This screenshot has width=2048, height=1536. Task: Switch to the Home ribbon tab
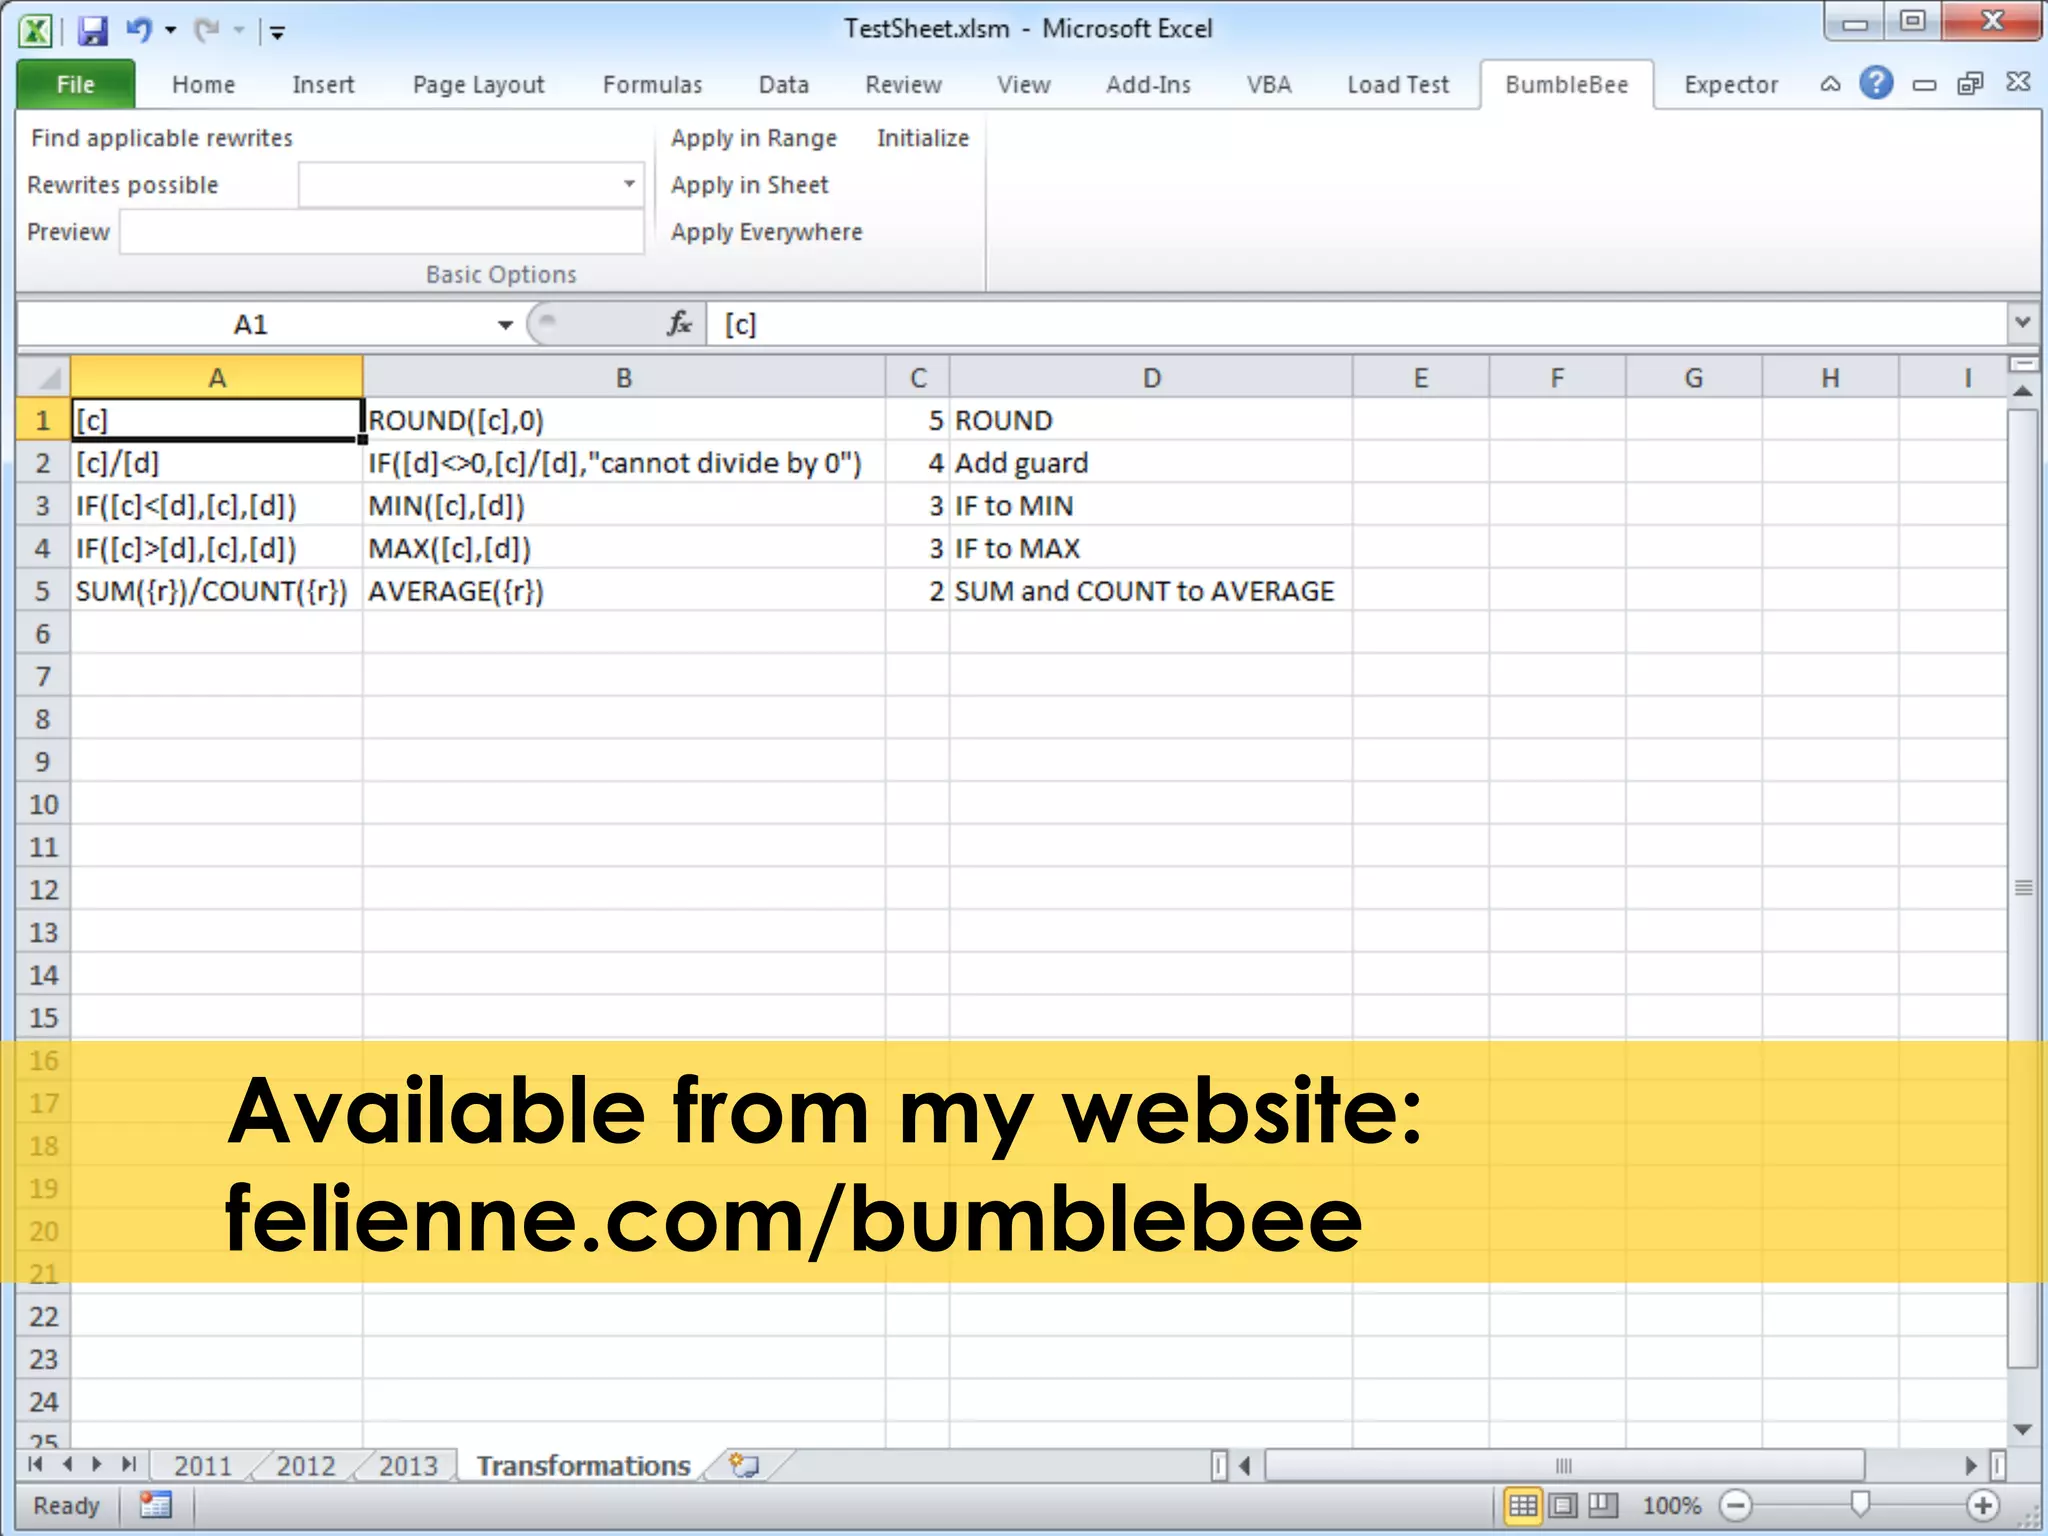tap(203, 84)
